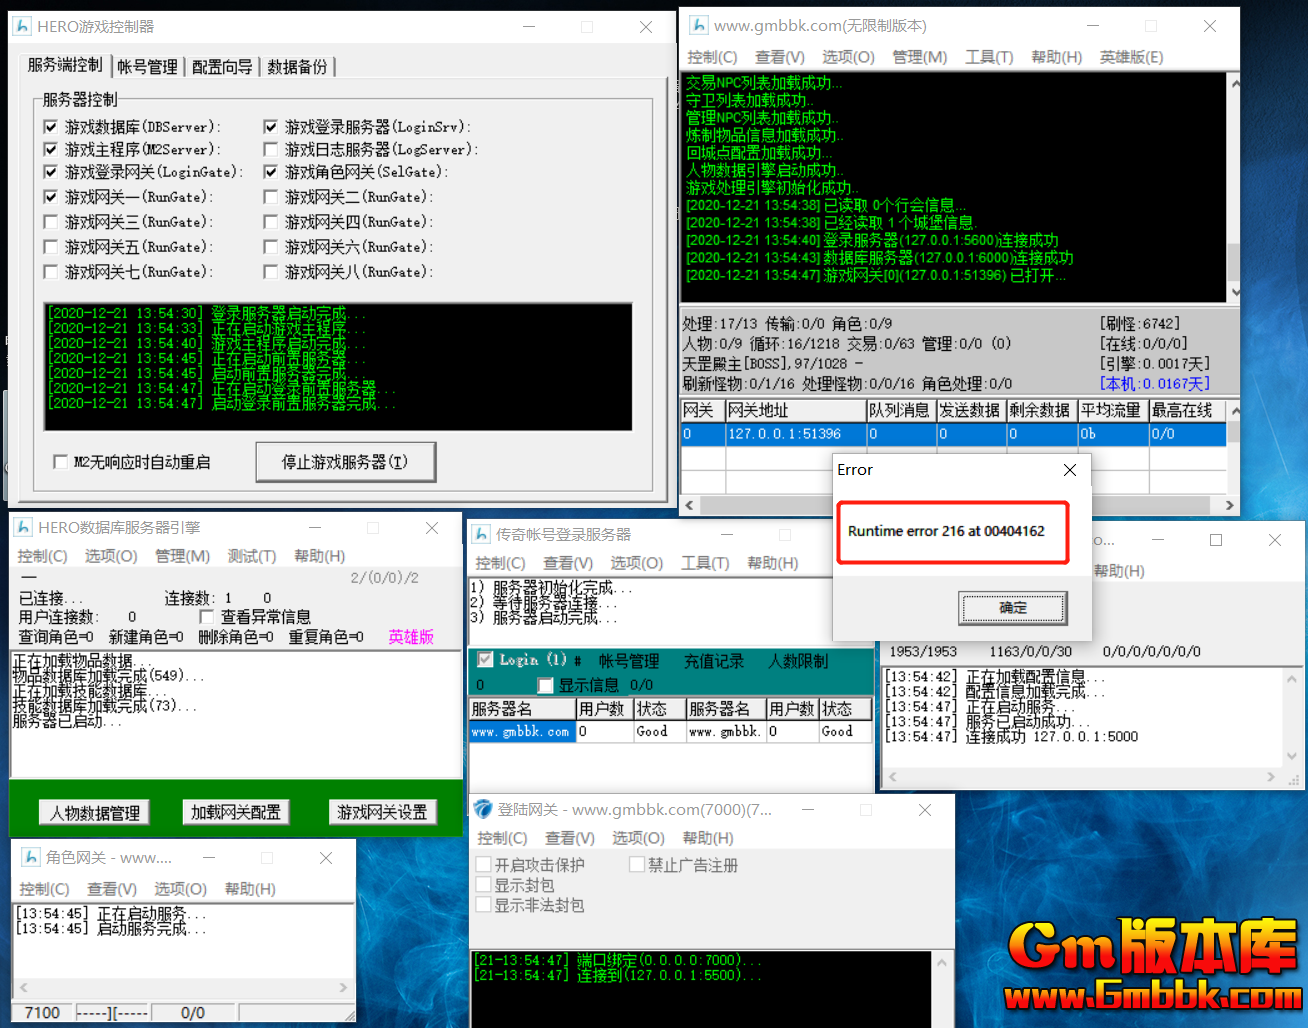Image resolution: width=1308 pixels, height=1028 pixels.
Task: Enable 游戏日志服务器 (LogServer) checkbox
Action: pyautogui.click(x=270, y=150)
